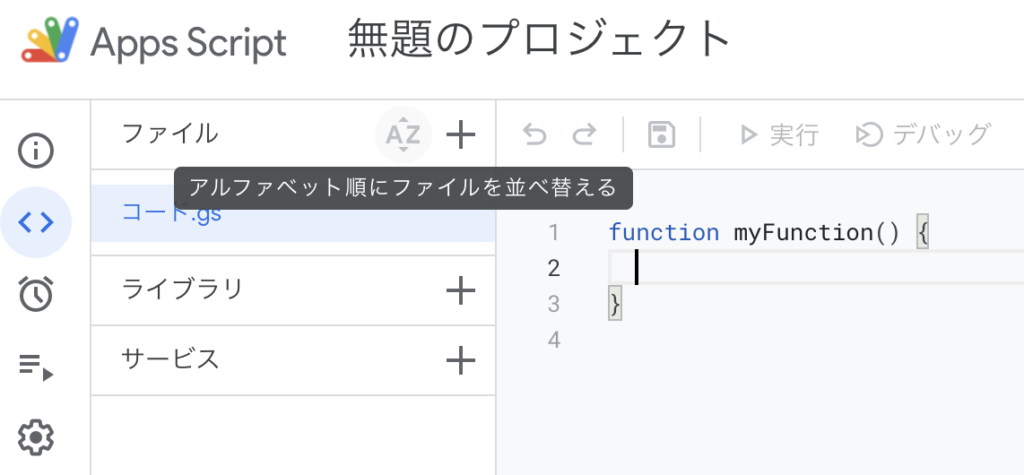Click the Undo arrow in editor toolbar
This screenshot has height=475, width=1024.
pos(534,135)
